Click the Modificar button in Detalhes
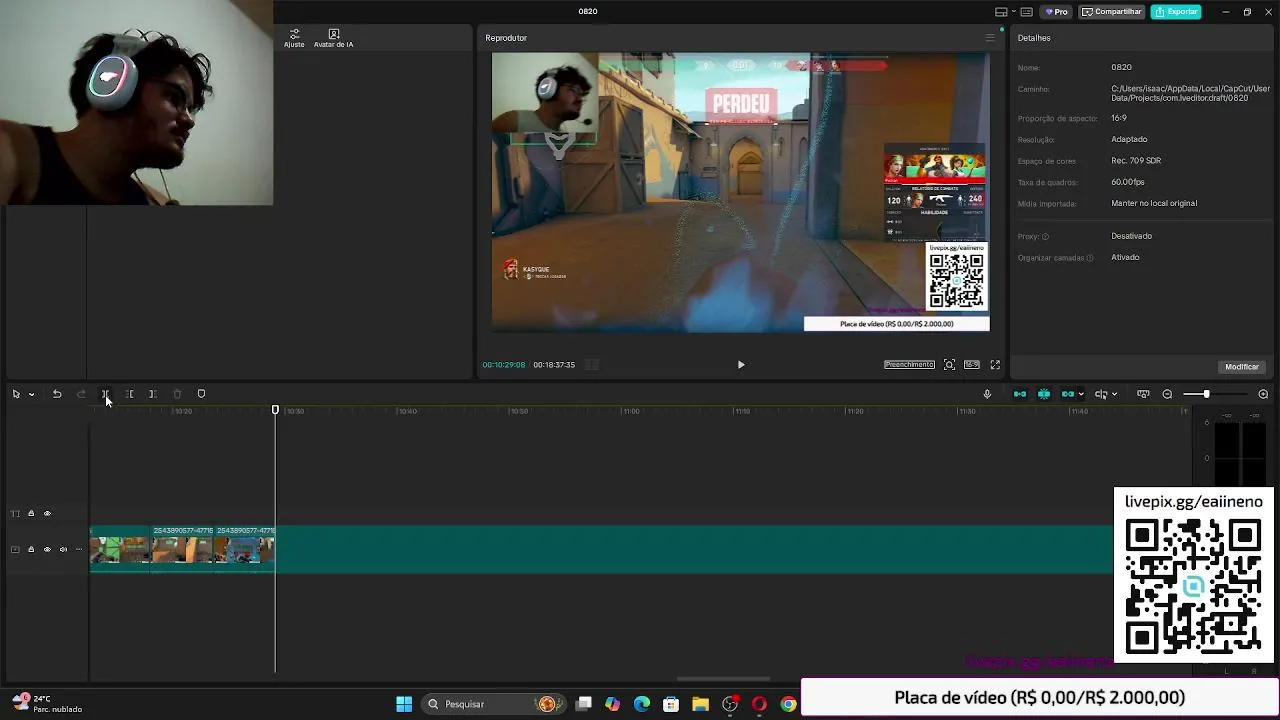The height and width of the screenshot is (720, 1280). pos(1242,367)
